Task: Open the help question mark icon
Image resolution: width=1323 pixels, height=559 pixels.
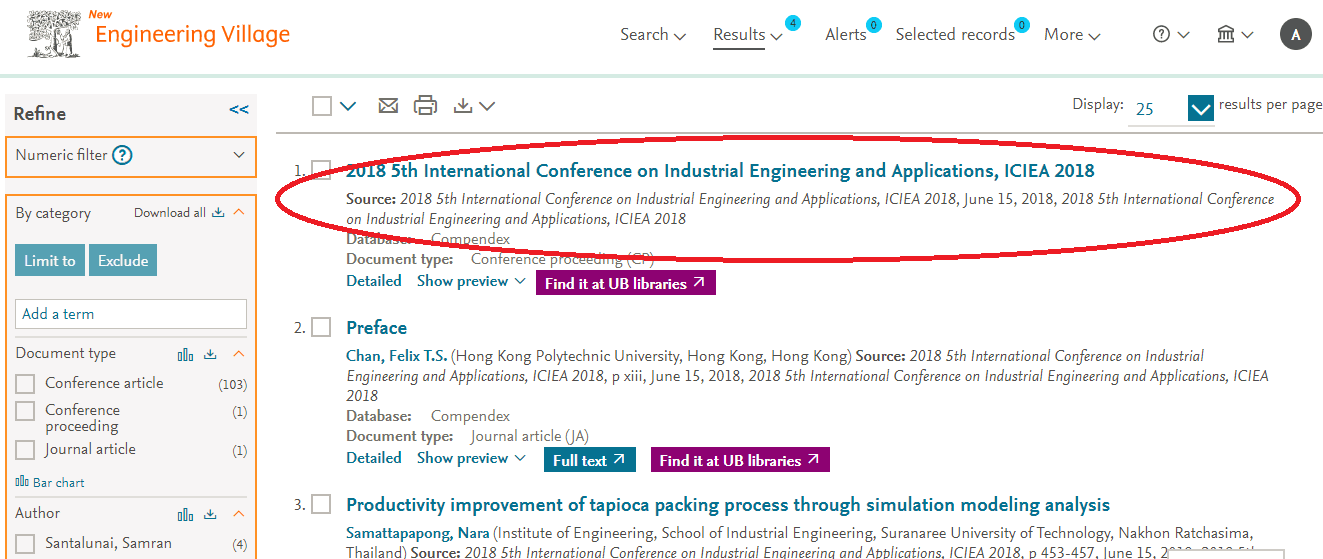Action: (x=1161, y=34)
